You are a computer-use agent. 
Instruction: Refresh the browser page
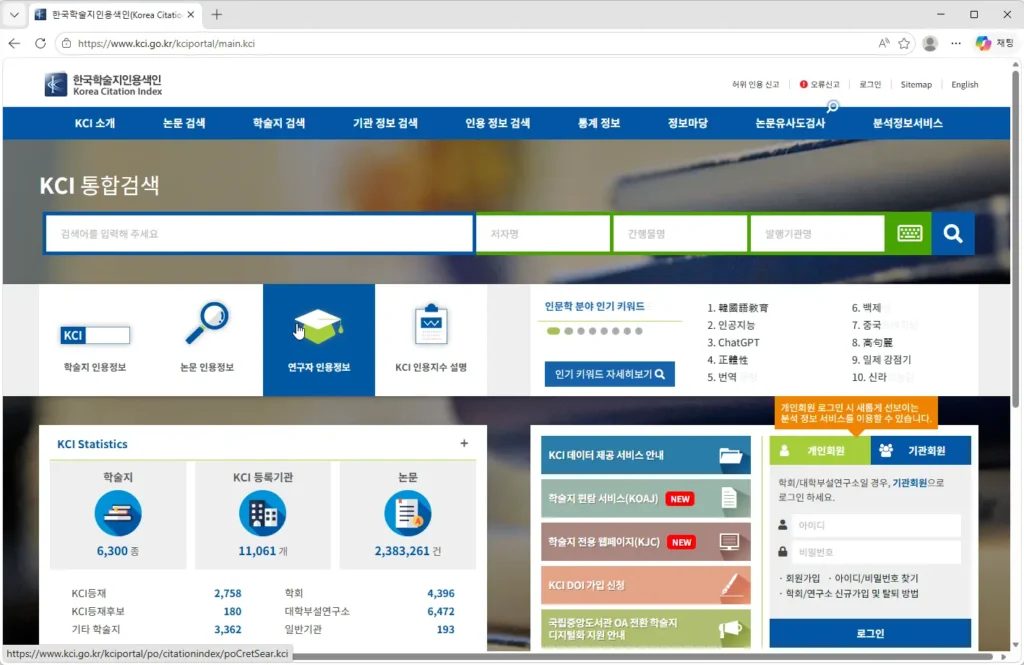click(40, 43)
